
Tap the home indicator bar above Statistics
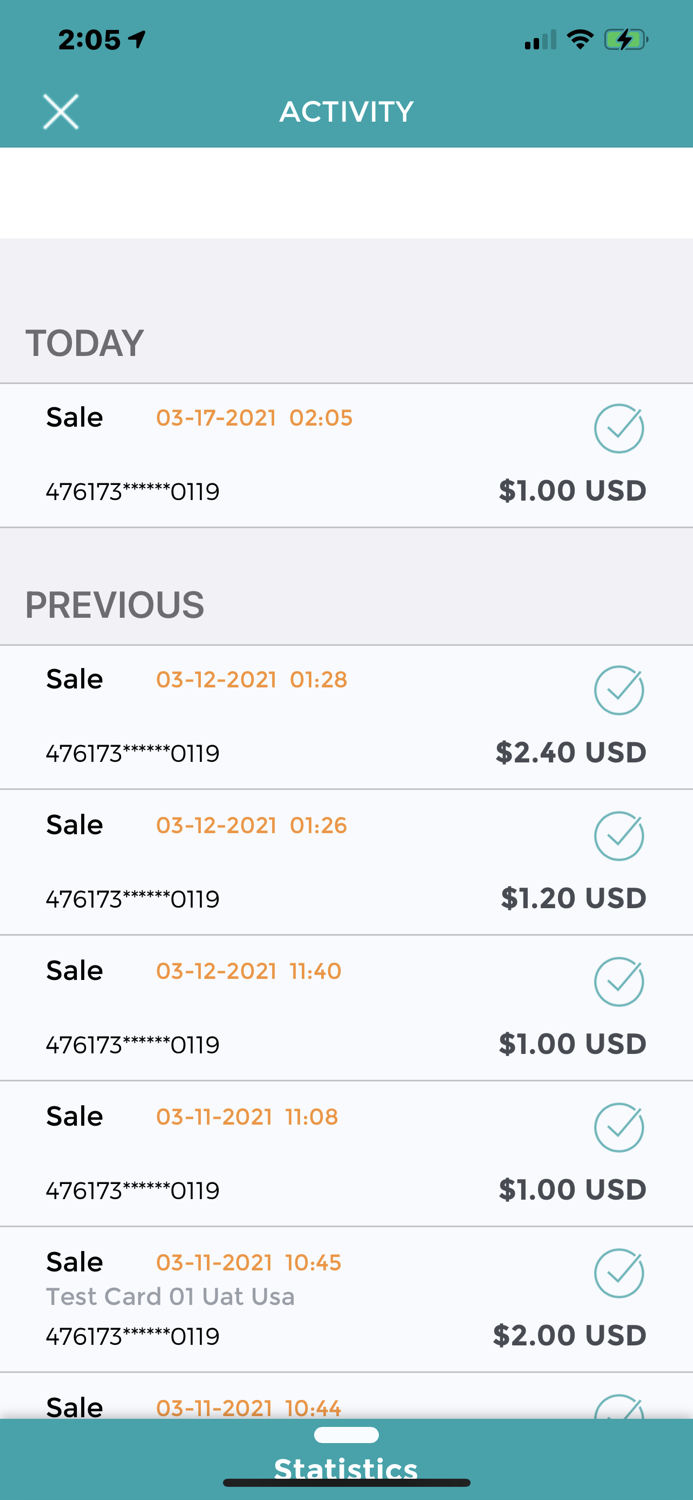(x=346, y=1434)
